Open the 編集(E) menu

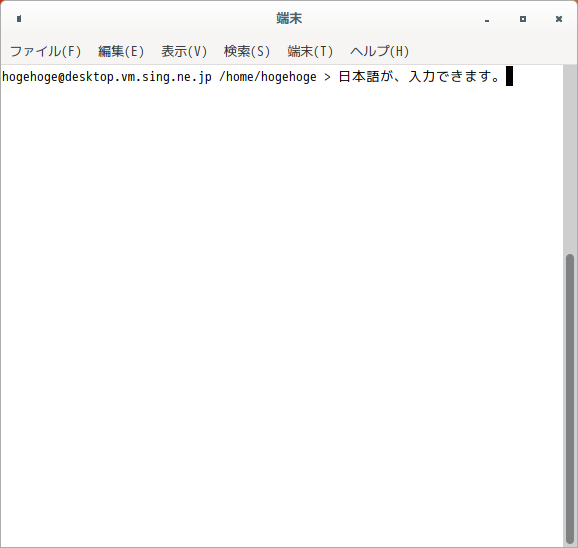pos(121,51)
